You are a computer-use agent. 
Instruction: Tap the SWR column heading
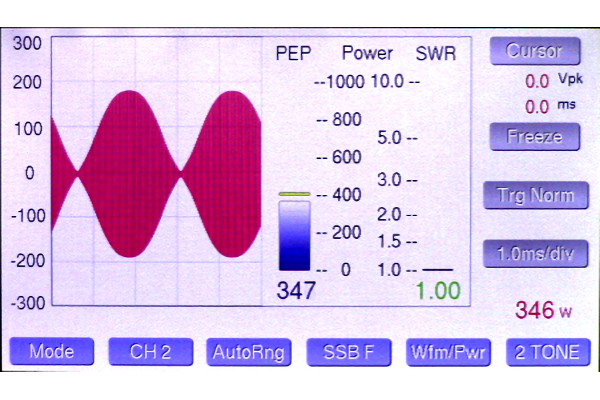(x=436, y=54)
